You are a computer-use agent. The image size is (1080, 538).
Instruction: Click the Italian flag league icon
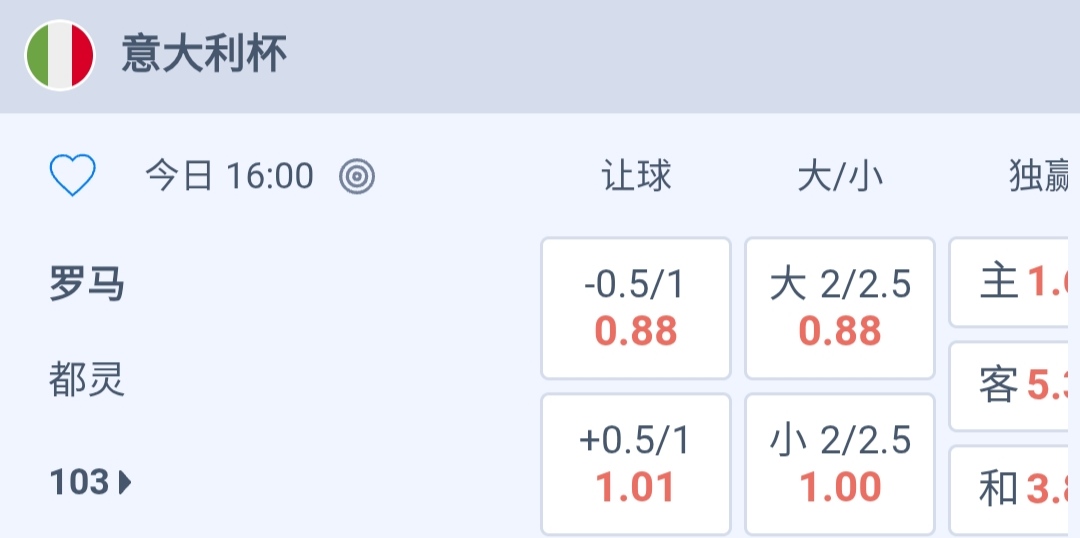tap(60, 55)
